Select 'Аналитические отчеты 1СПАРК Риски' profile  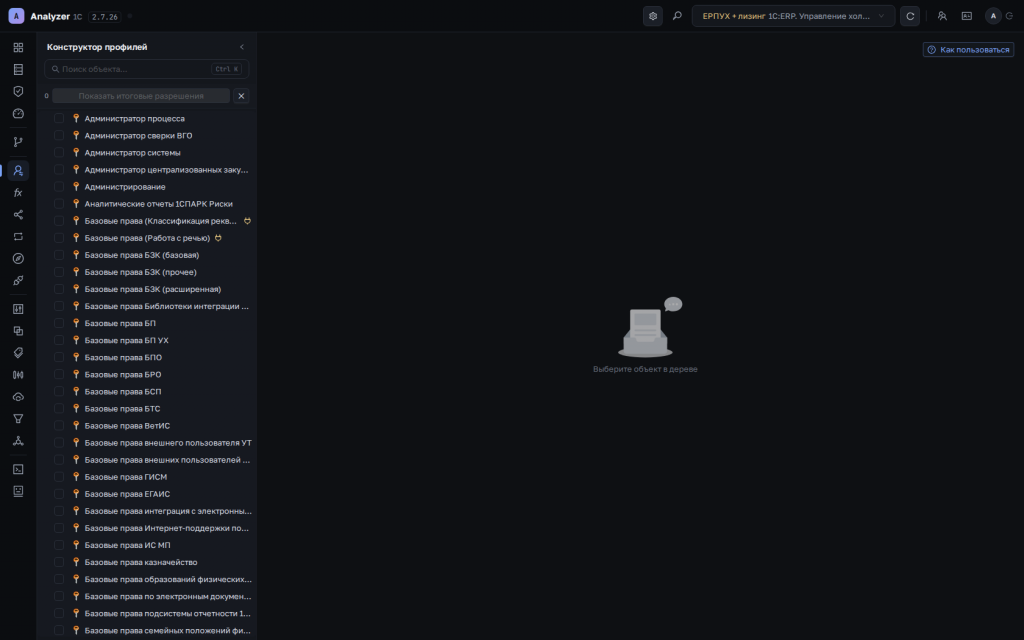159,204
